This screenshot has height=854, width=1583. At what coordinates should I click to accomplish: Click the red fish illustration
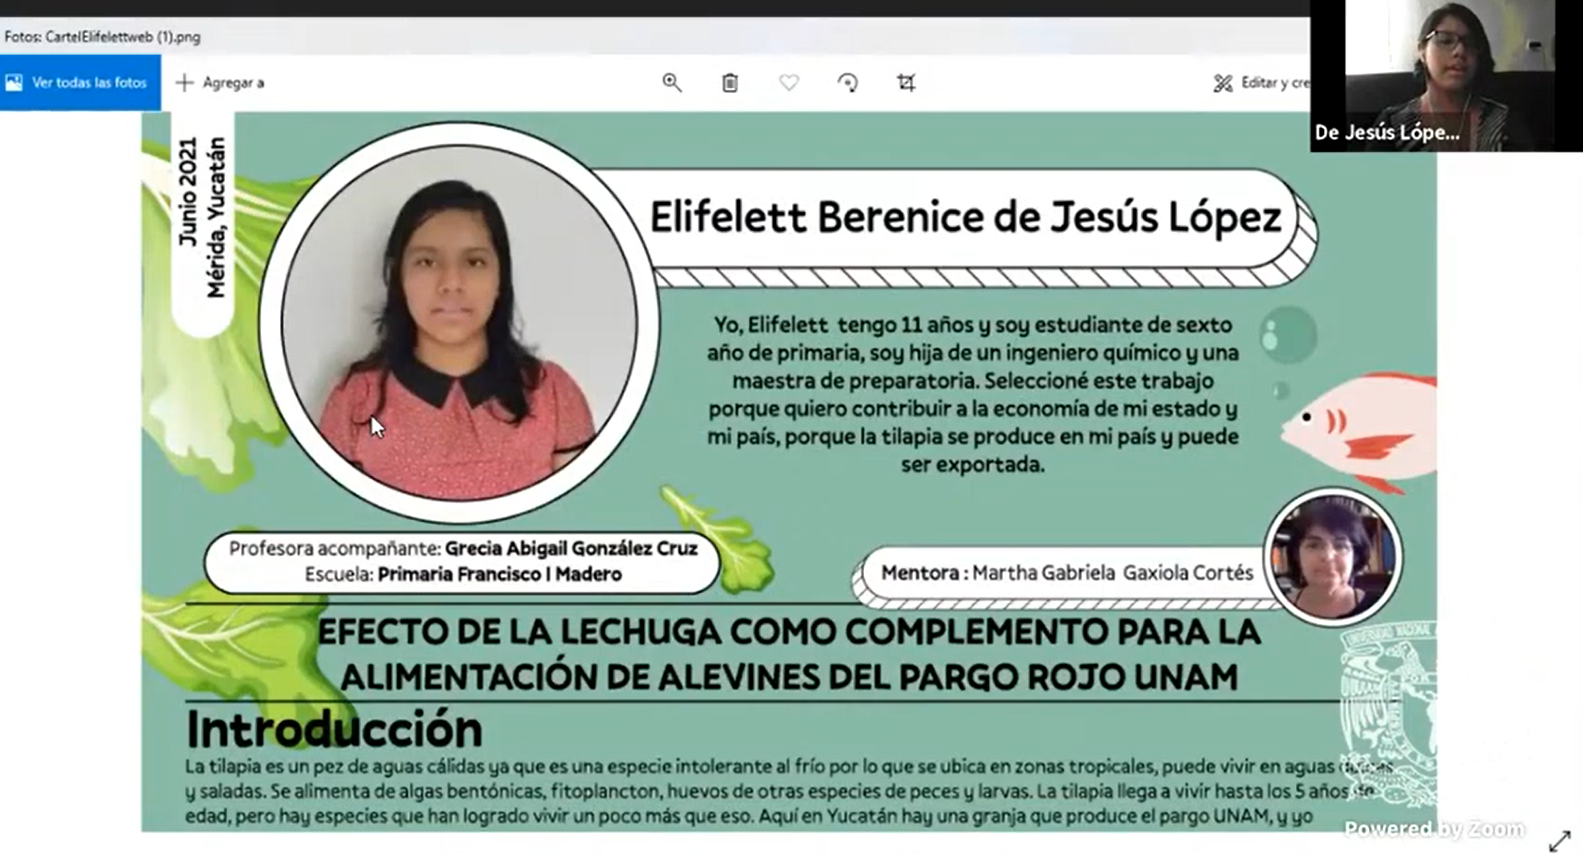(x=1360, y=431)
